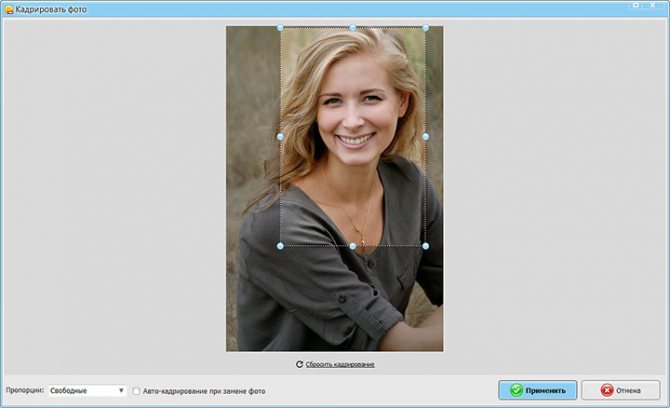Click the Сбросить кадрирование link

340,365
